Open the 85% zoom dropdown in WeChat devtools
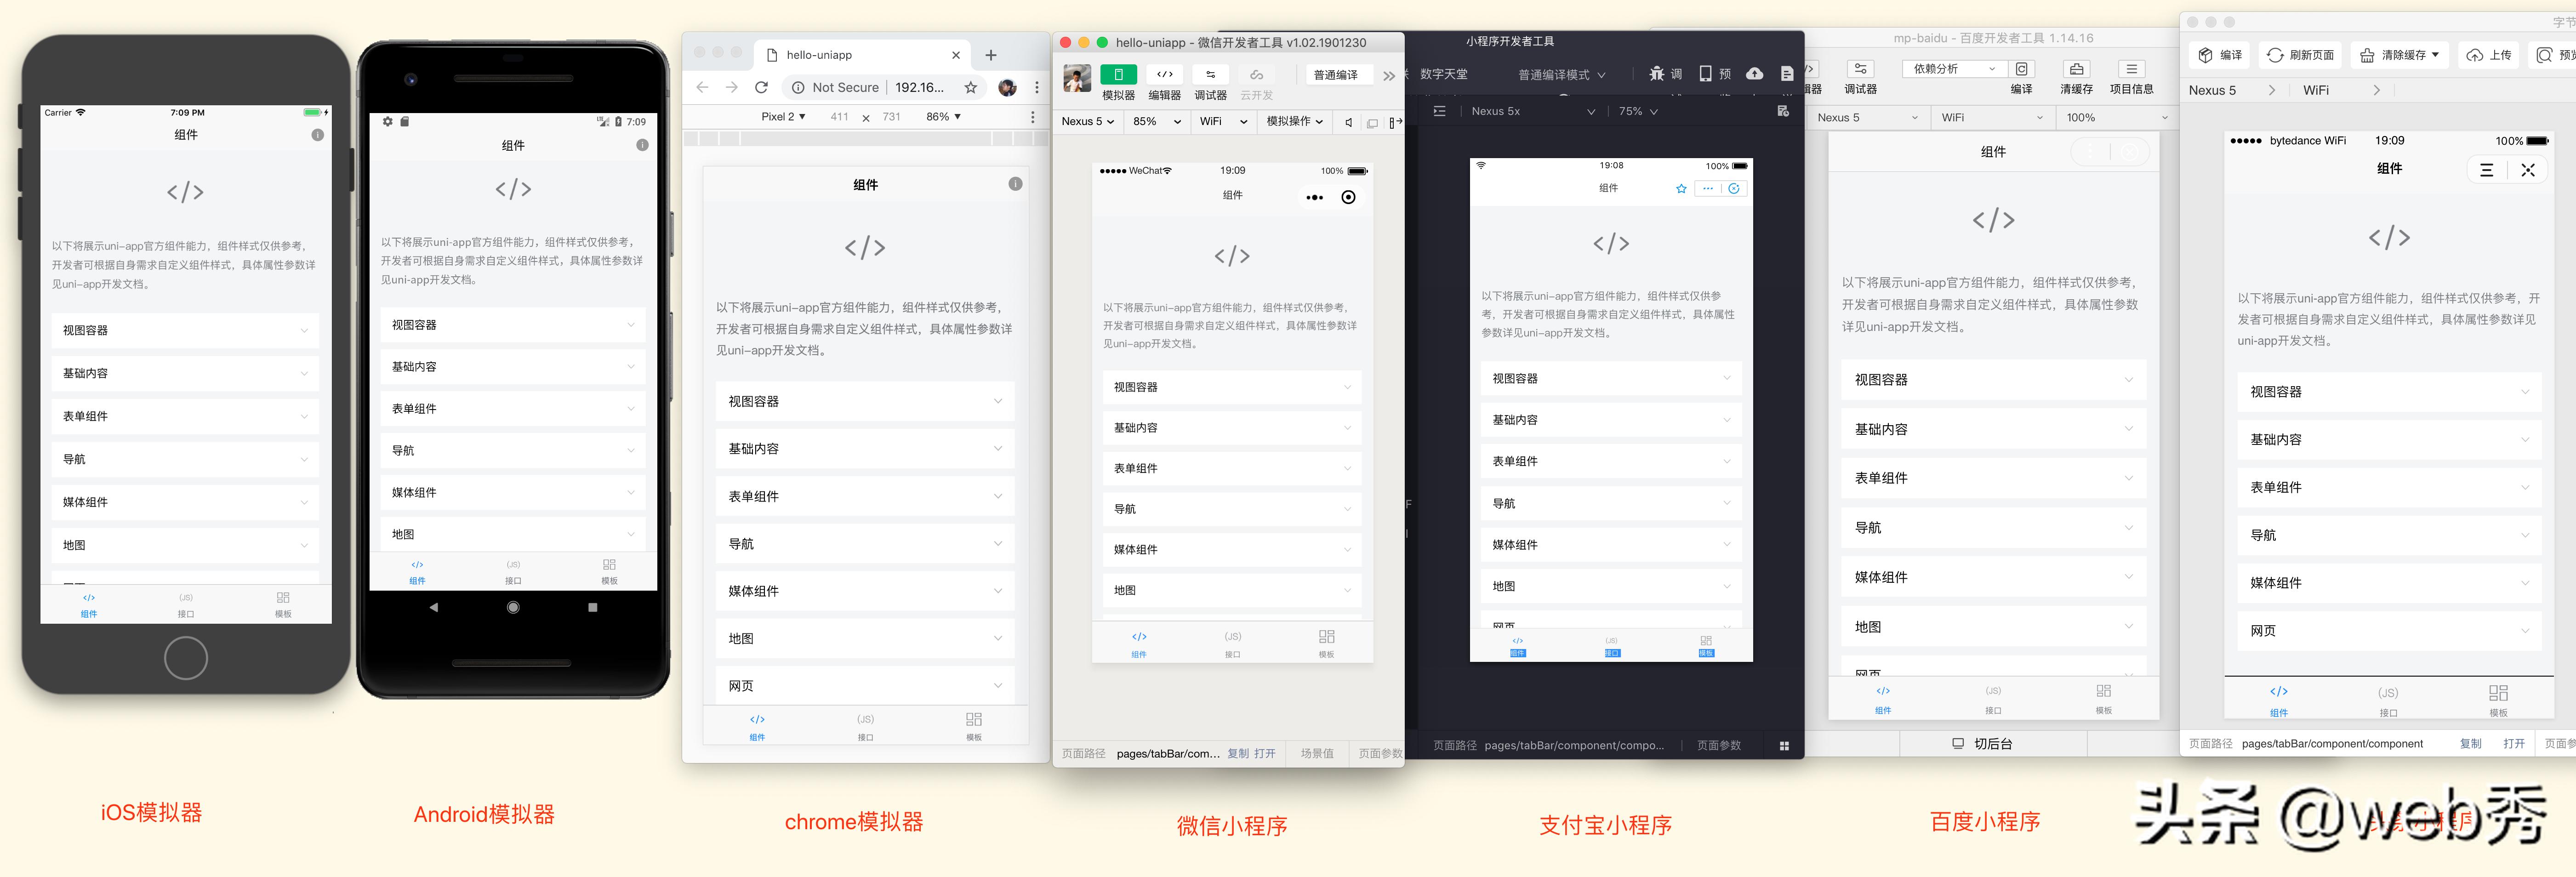 click(x=1155, y=122)
